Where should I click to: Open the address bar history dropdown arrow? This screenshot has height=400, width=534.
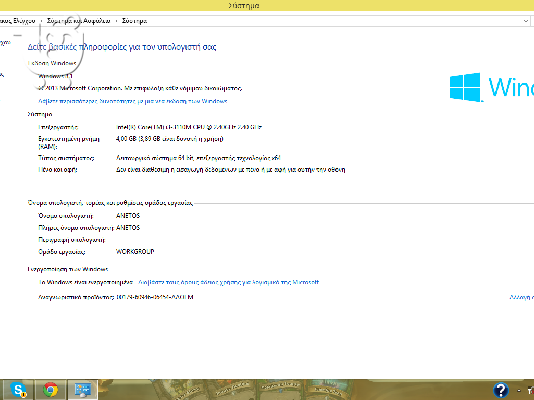(525, 21)
